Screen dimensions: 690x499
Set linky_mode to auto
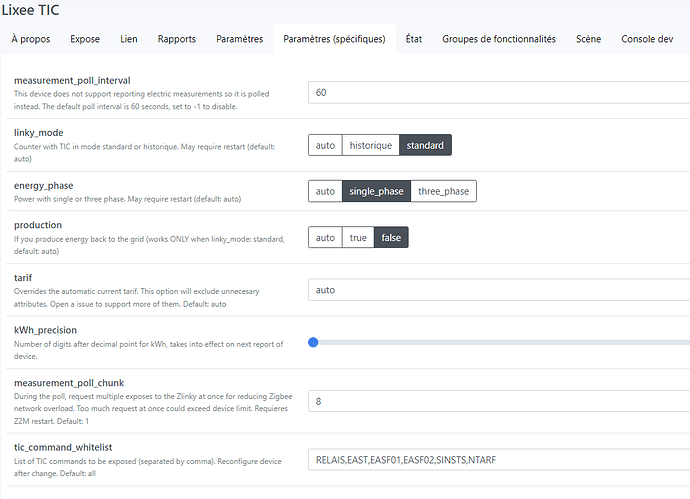325,145
